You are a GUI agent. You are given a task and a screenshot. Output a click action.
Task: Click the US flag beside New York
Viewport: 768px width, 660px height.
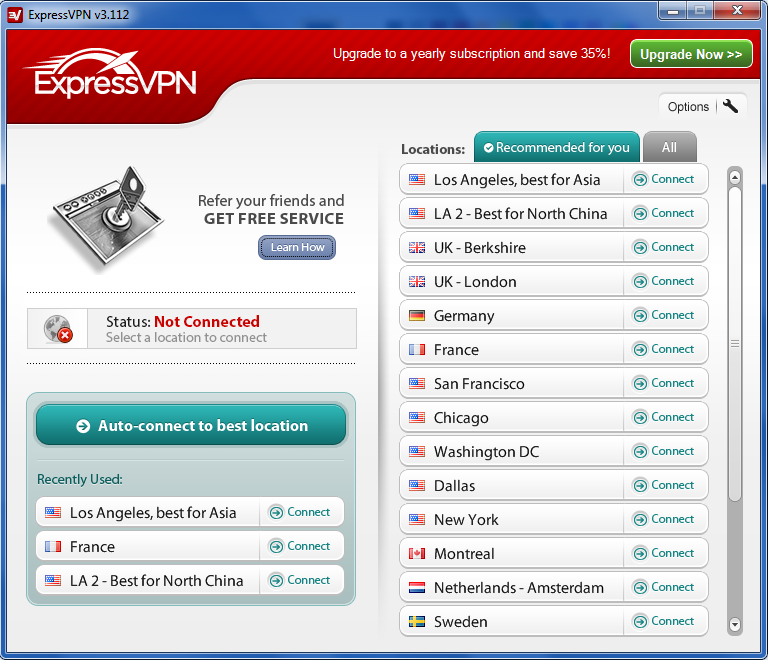(x=417, y=519)
